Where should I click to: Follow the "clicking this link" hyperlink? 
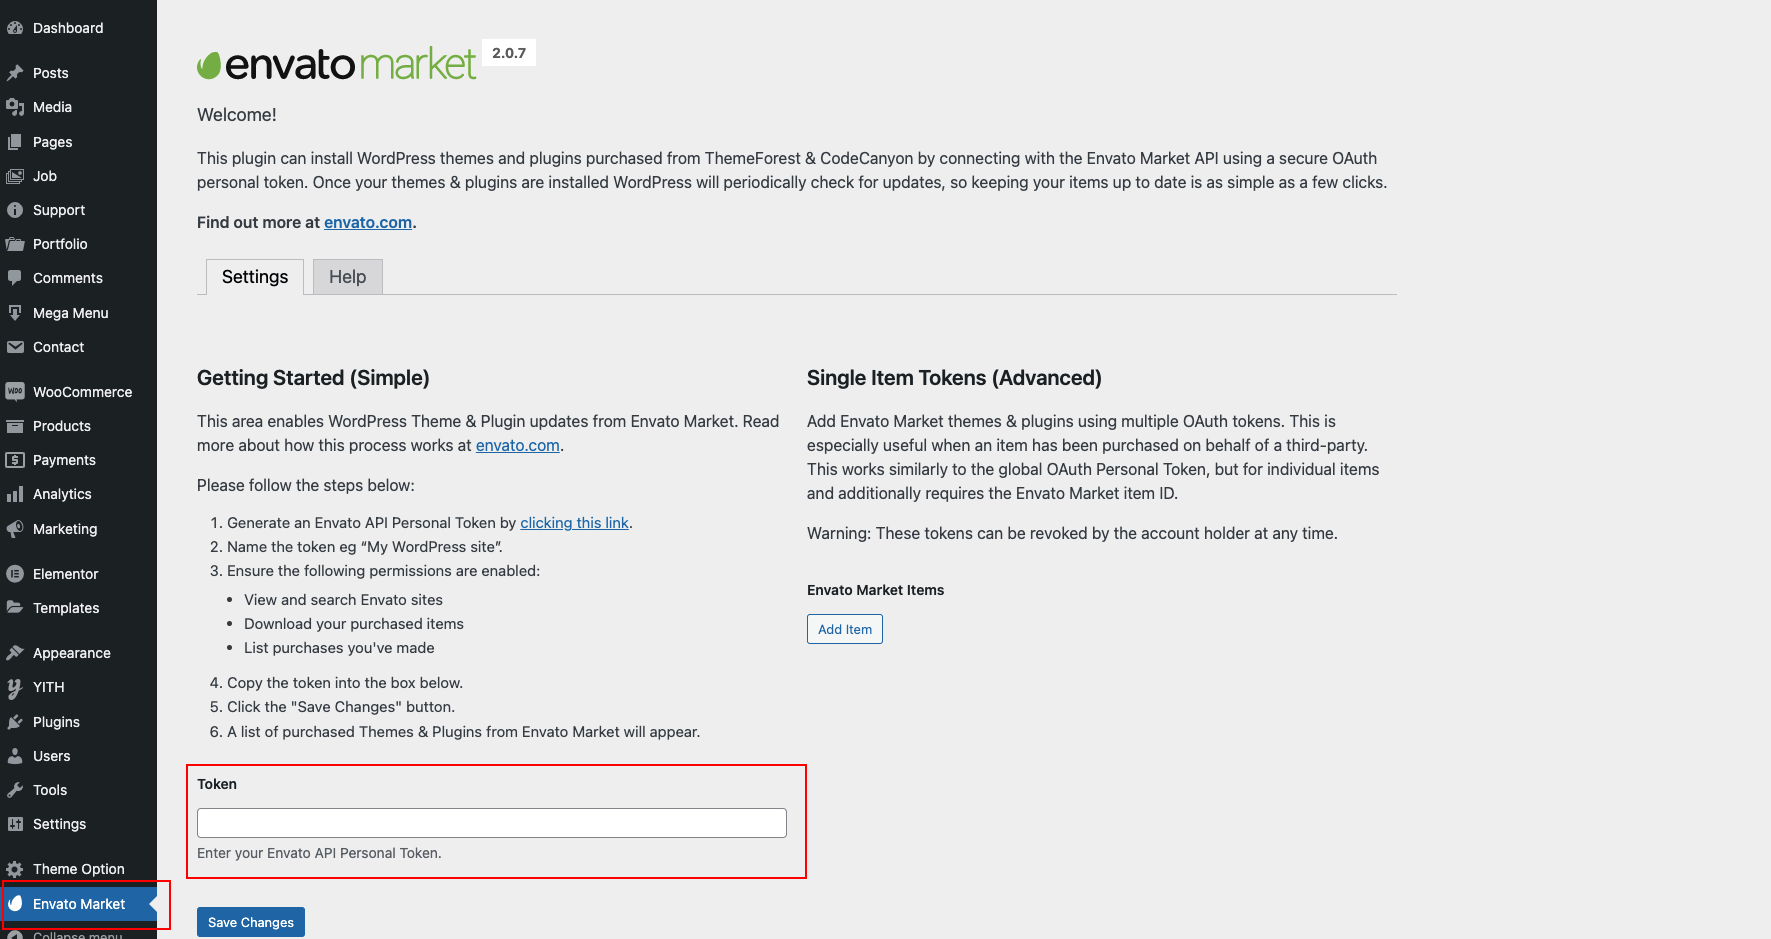pyautogui.click(x=574, y=523)
